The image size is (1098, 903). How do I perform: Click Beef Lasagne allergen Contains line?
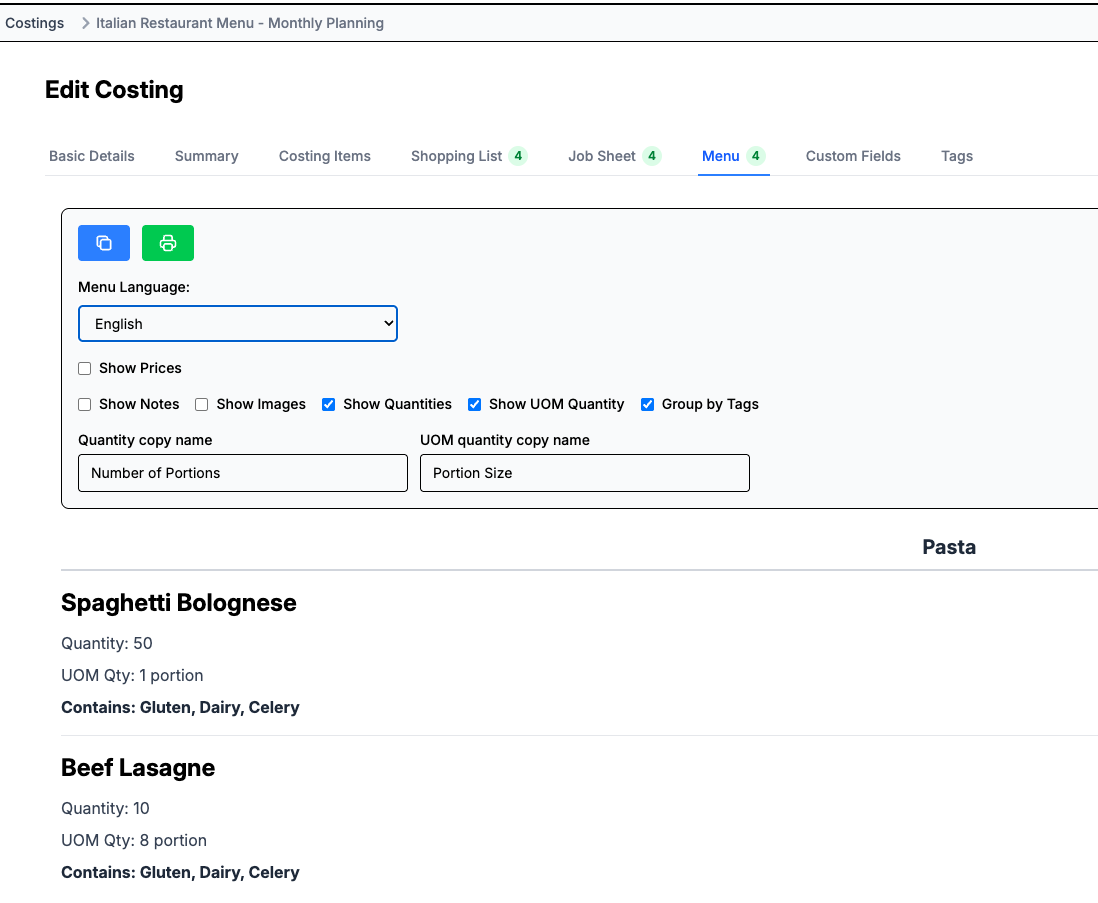tap(180, 873)
